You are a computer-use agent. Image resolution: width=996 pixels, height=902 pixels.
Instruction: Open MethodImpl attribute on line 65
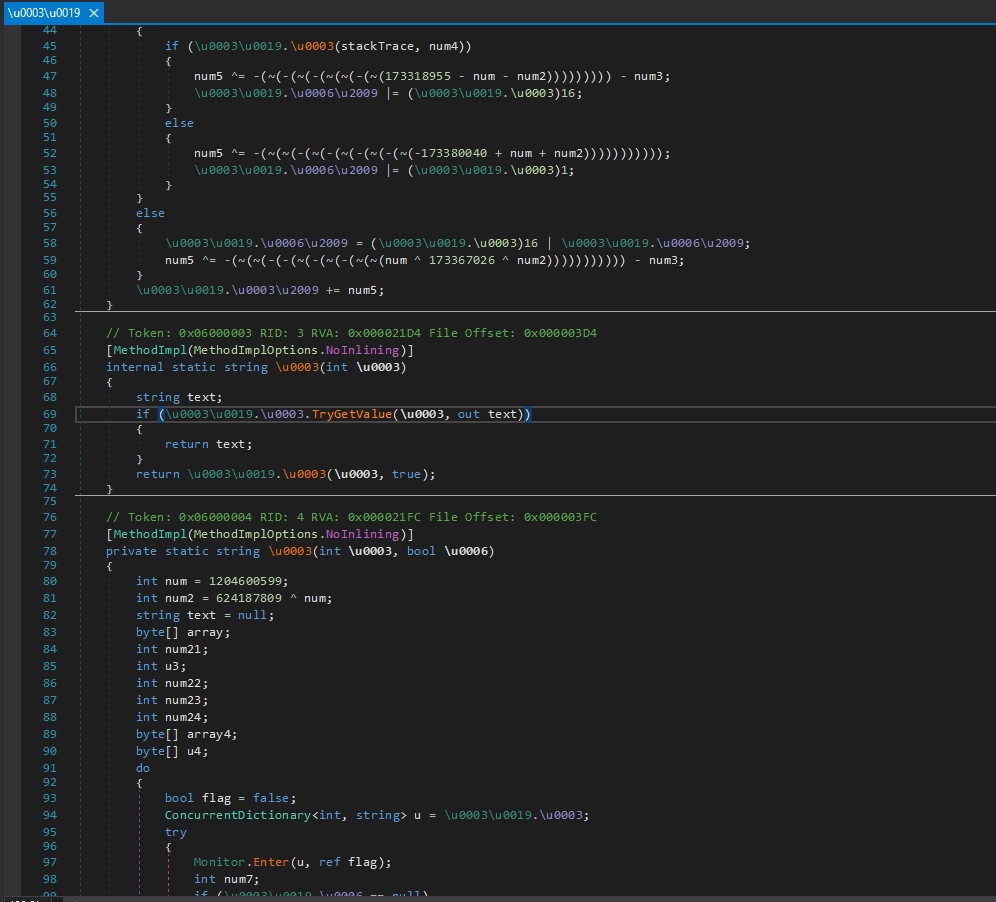pos(150,351)
